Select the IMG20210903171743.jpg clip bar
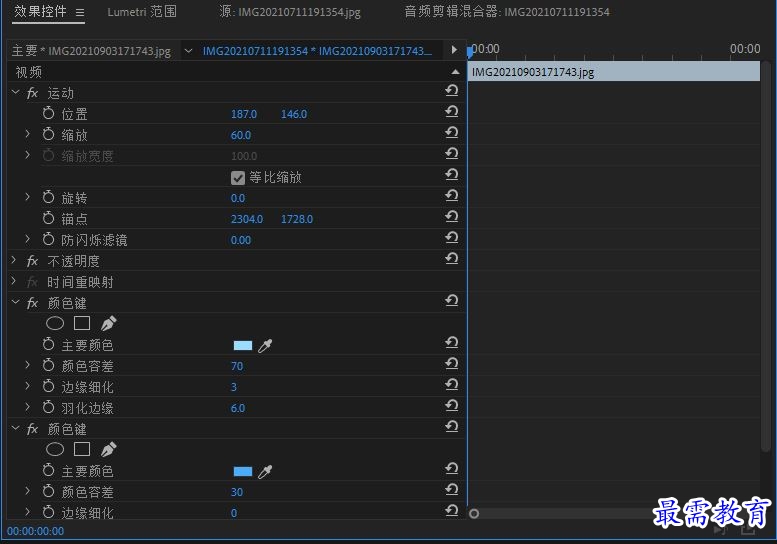Screen dimensions: 777x544 613,72
